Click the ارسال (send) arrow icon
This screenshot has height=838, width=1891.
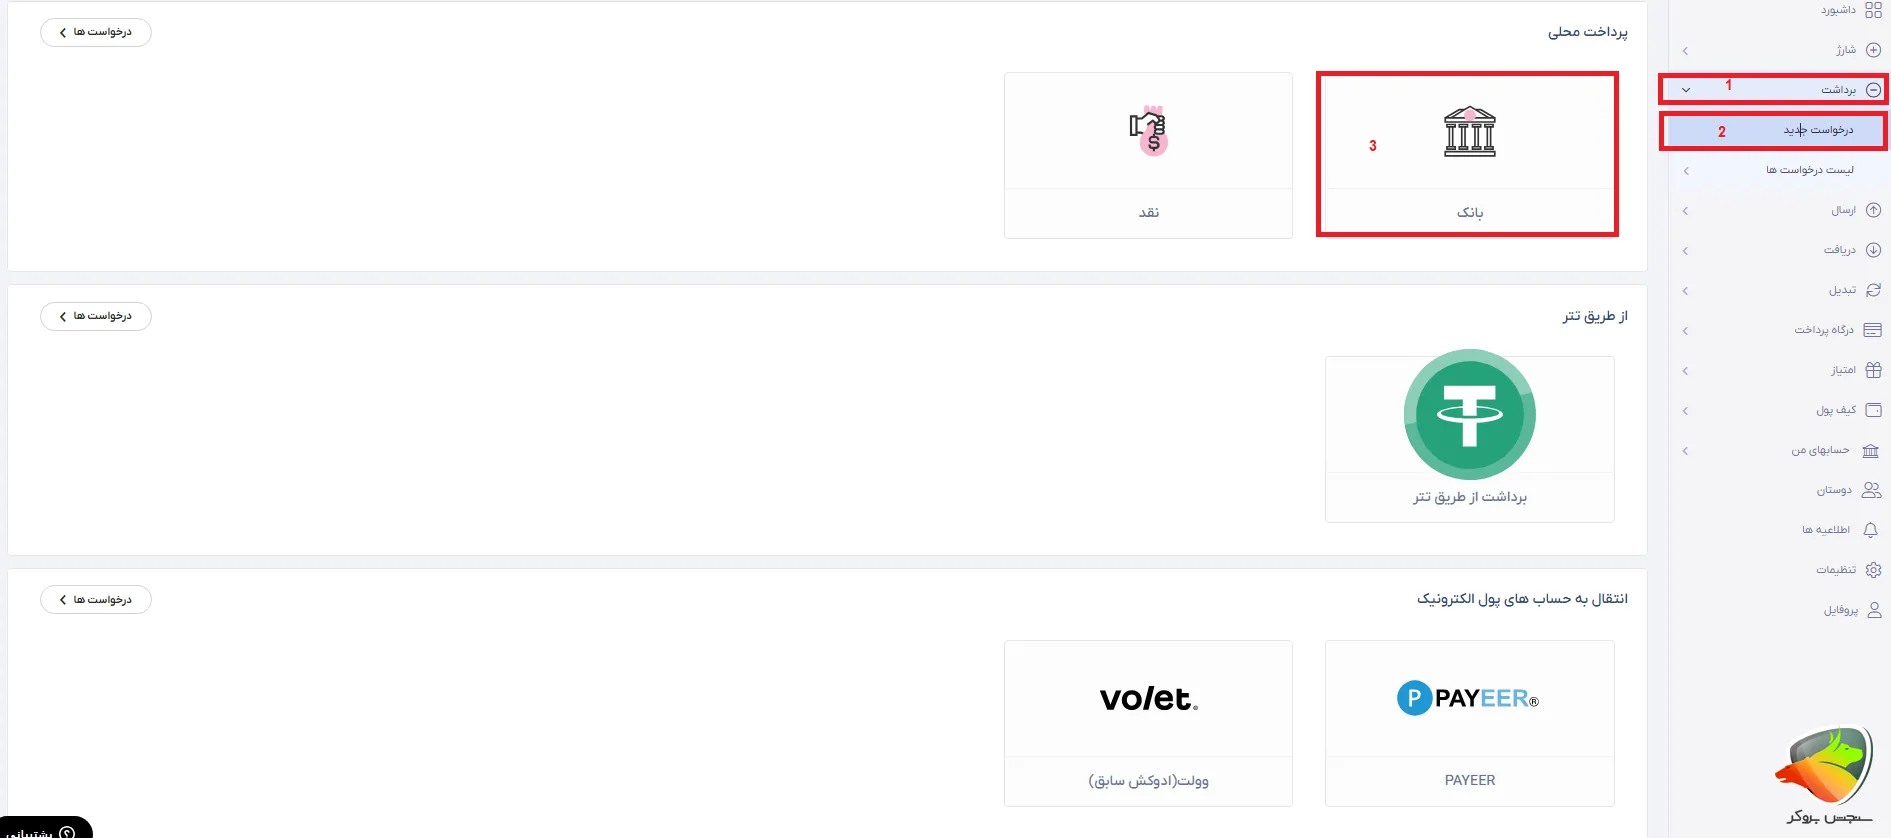pyautogui.click(x=1872, y=210)
